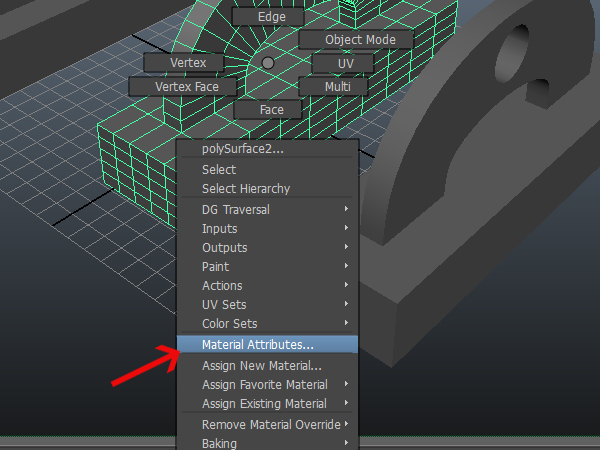Viewport: 600px width, 450px height.
Task: Click Select Hierarchy
Action: click(x=267, y=189)
